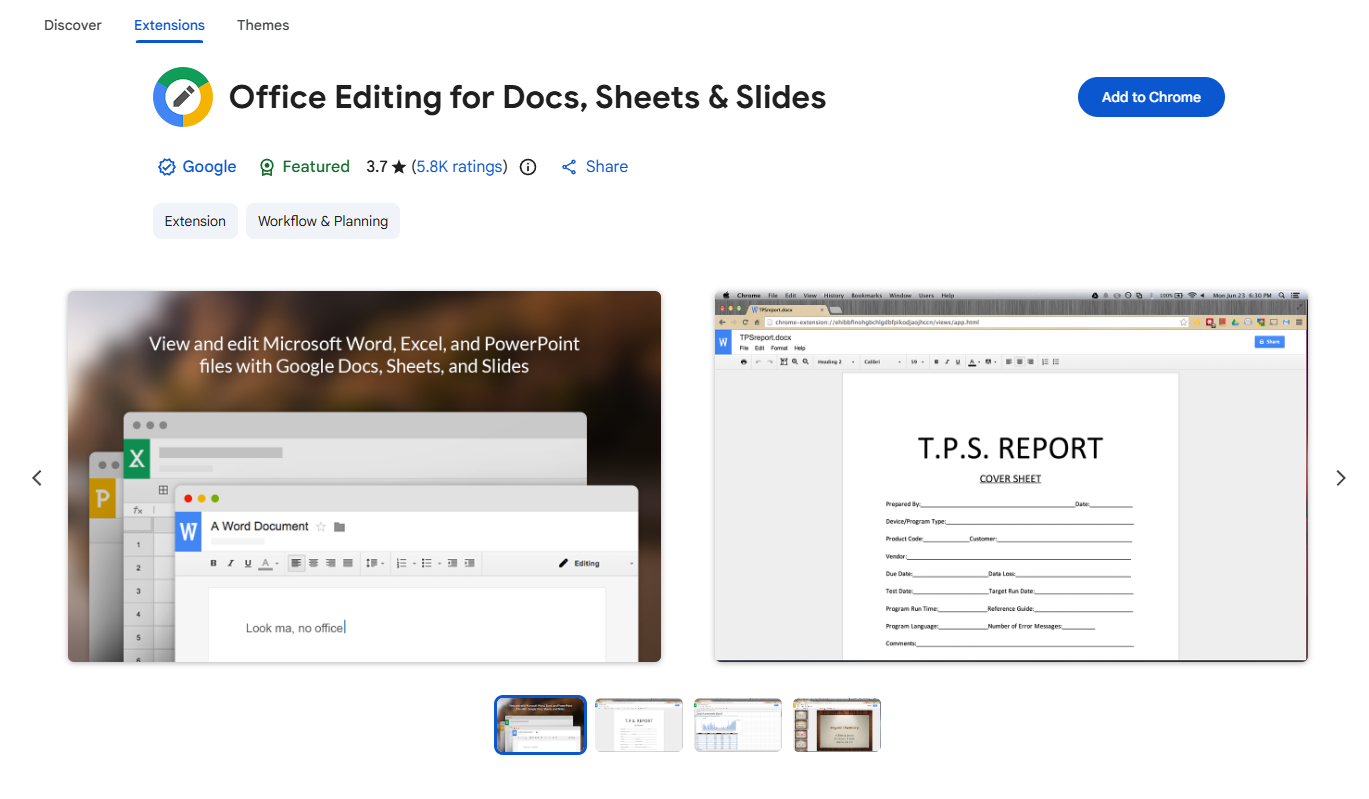
Task: Click the Calibri font dropdown in screenshot
Action: coord(882,361)
